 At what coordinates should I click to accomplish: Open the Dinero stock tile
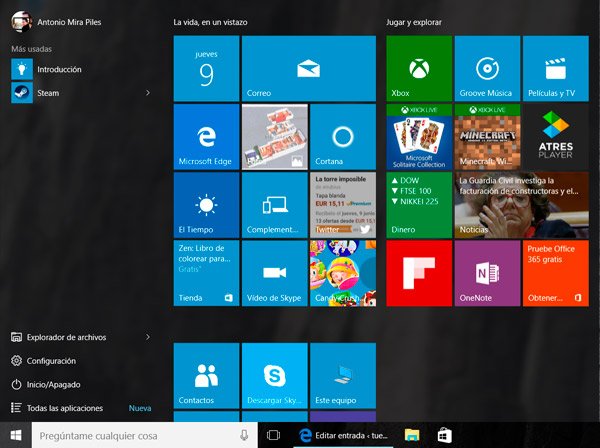pyautogui.click(x=419, y=205)
